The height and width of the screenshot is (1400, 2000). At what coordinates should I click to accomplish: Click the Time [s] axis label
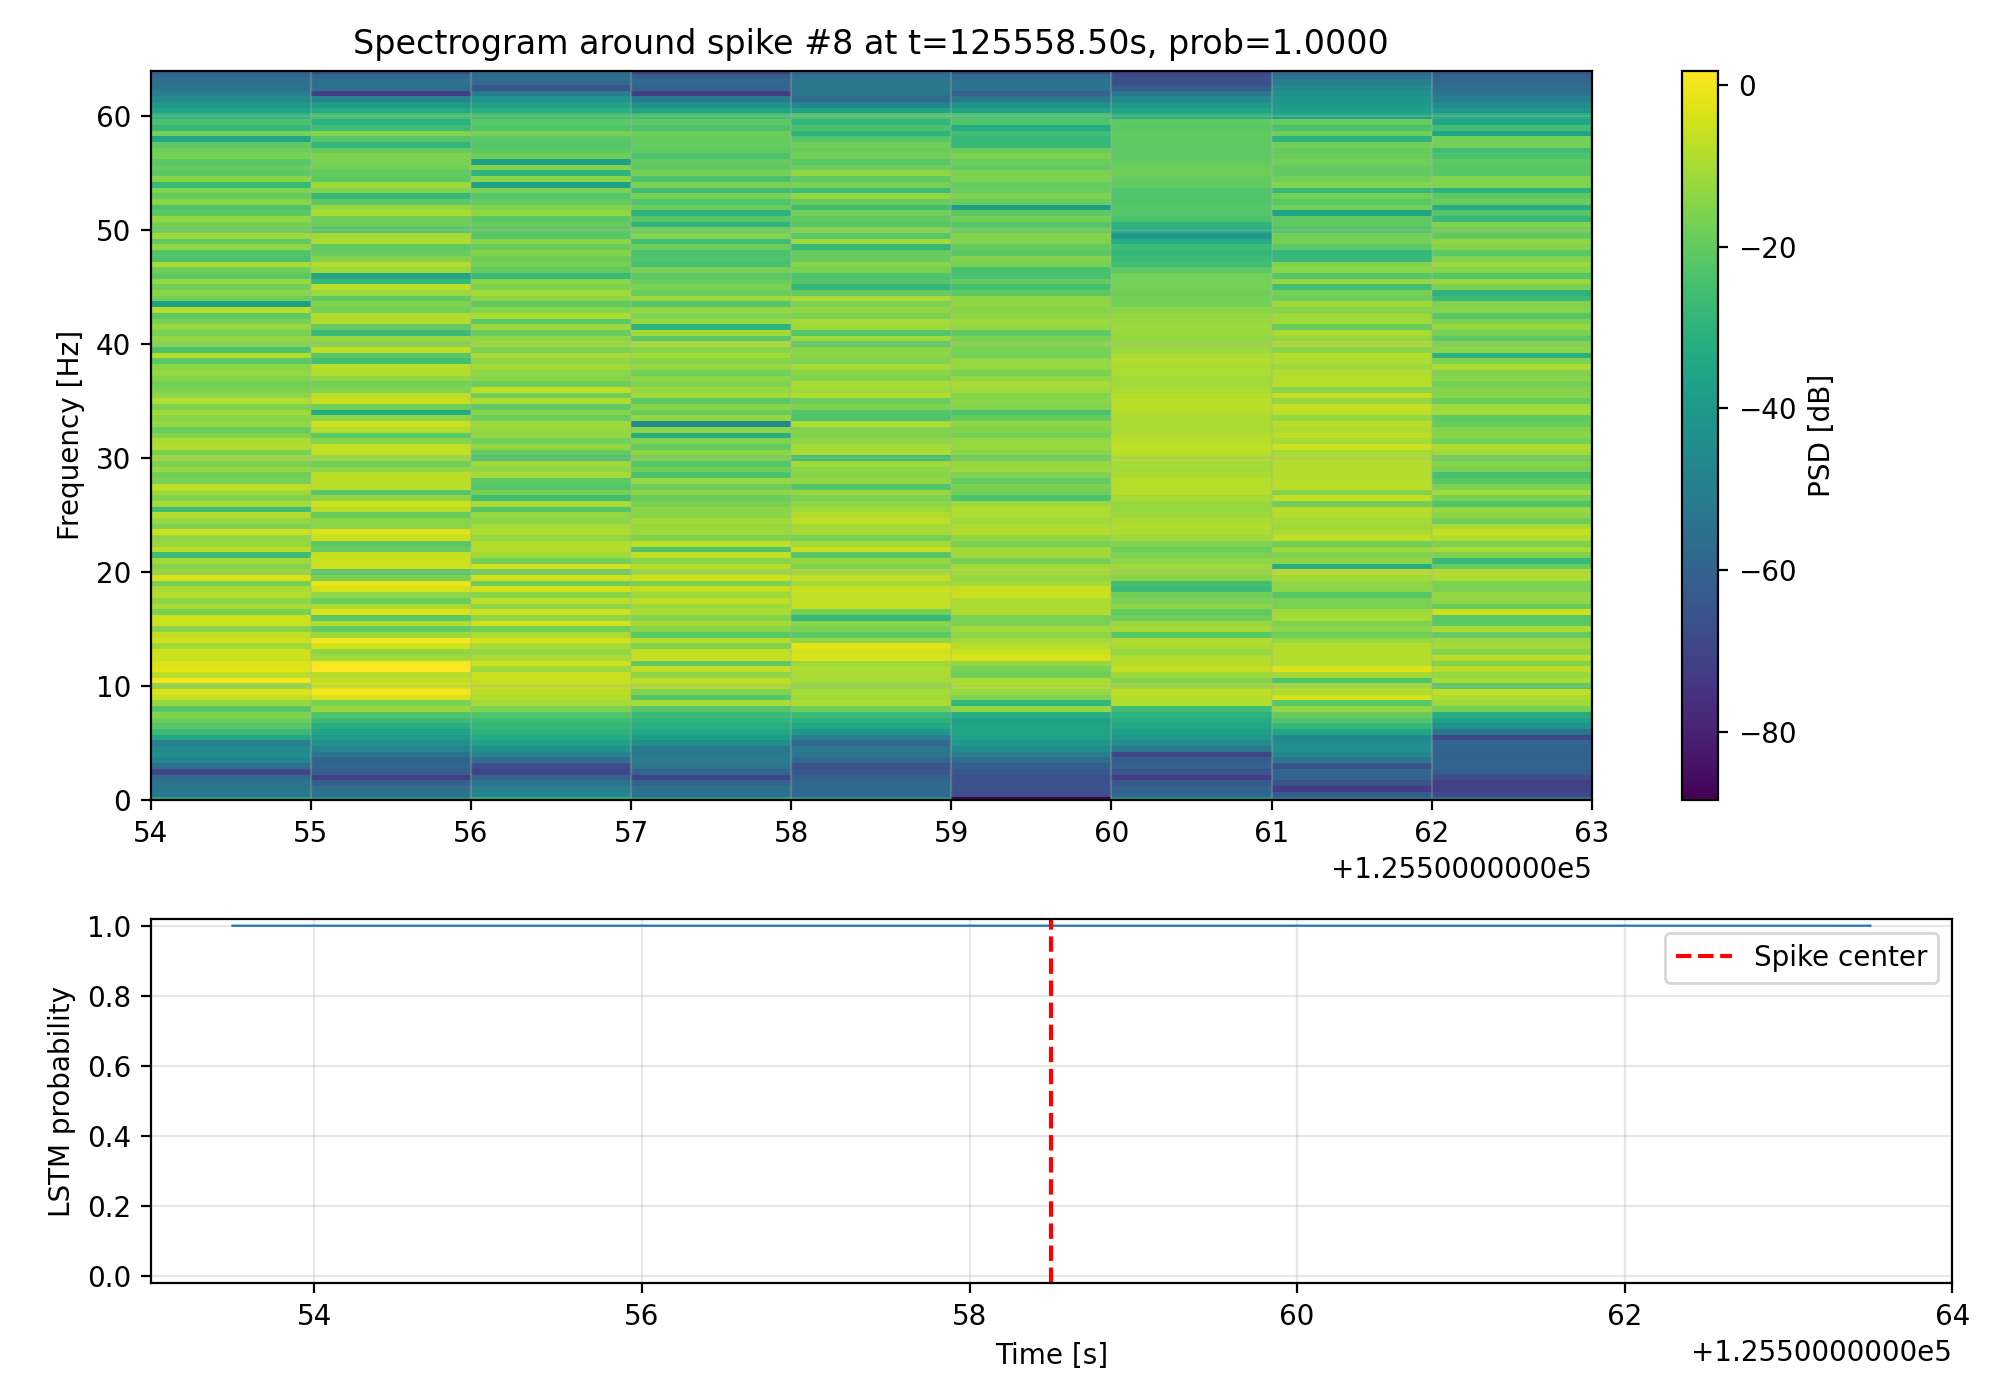1051,1355
